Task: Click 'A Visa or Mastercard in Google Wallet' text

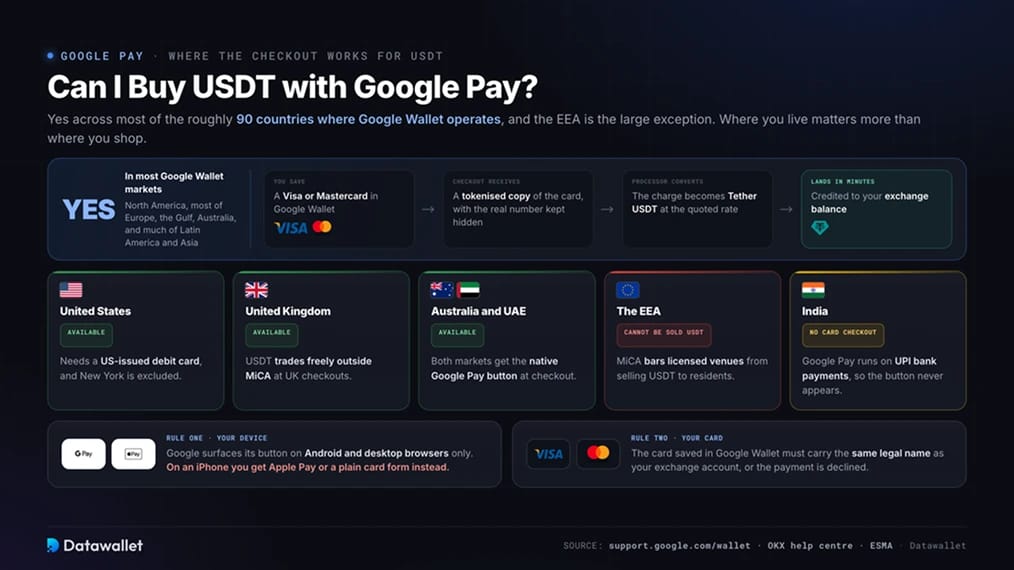Action: click(x=325, y=203)
